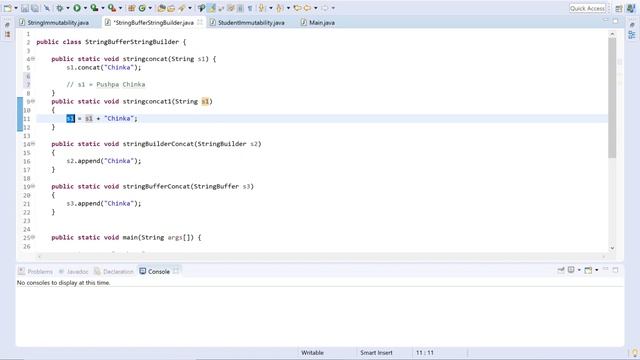The height and width of the screenshot is (360, 640).
Task: Collapse the main method at line 25
Action: (x=33, y=237)
